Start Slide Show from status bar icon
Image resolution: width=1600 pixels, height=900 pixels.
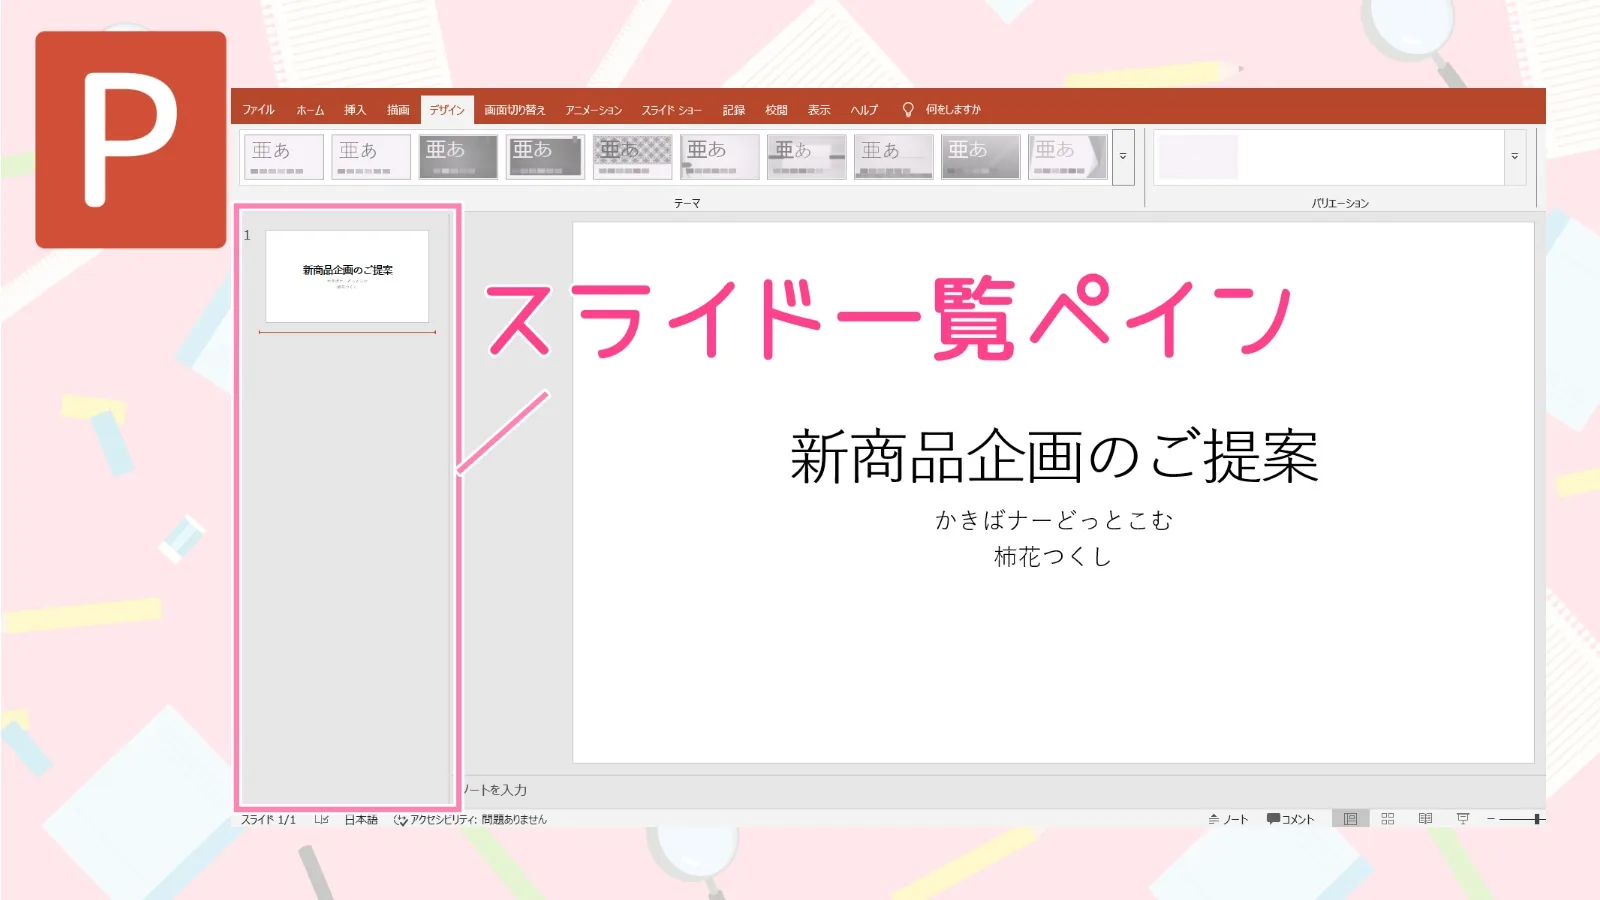point(1462,819)
